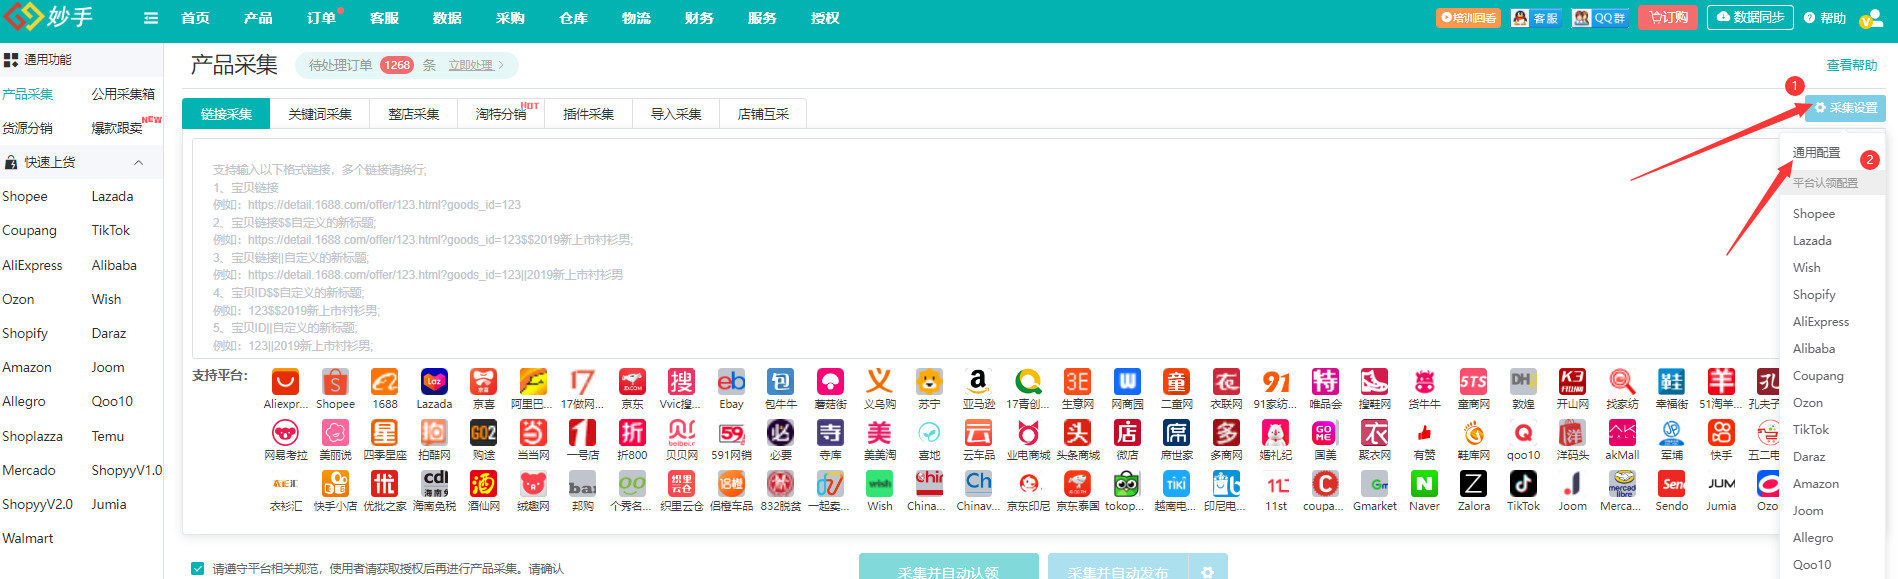Click the 亚马逊 Amazon platform icon
Viewport: 1898px width, 579px height.
[978, 382]
